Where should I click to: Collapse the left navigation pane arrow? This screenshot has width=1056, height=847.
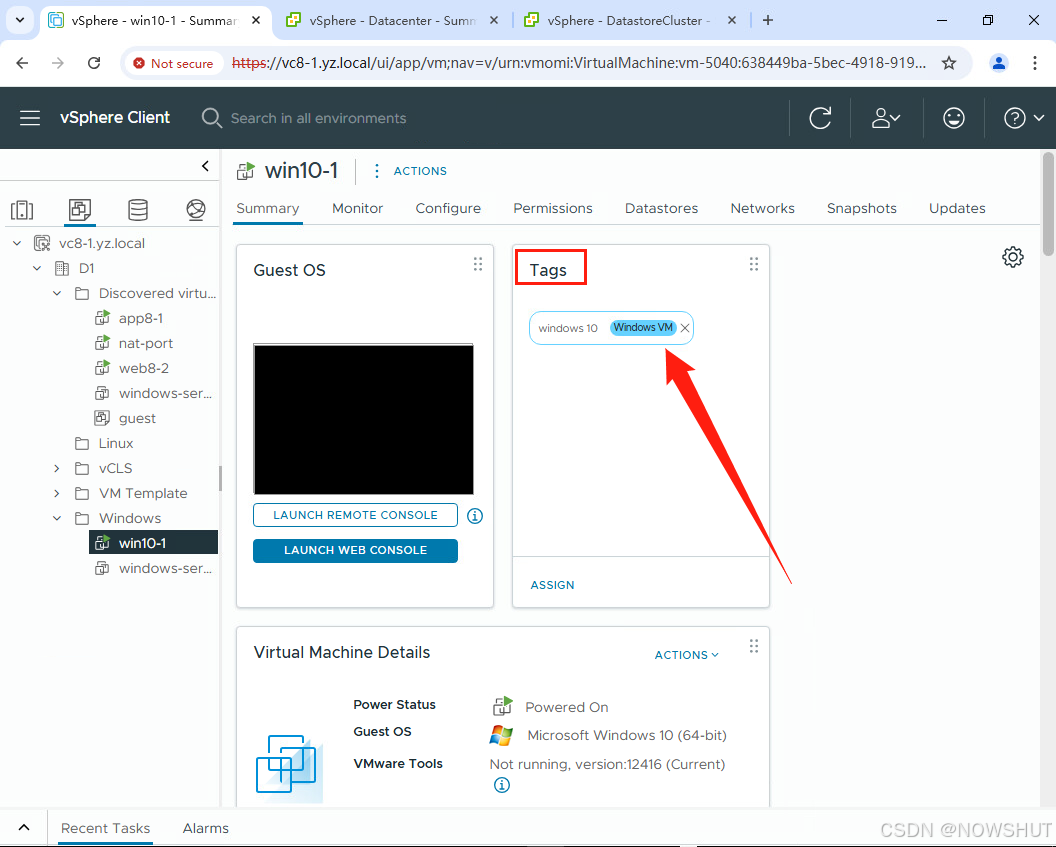click(205, 166)
